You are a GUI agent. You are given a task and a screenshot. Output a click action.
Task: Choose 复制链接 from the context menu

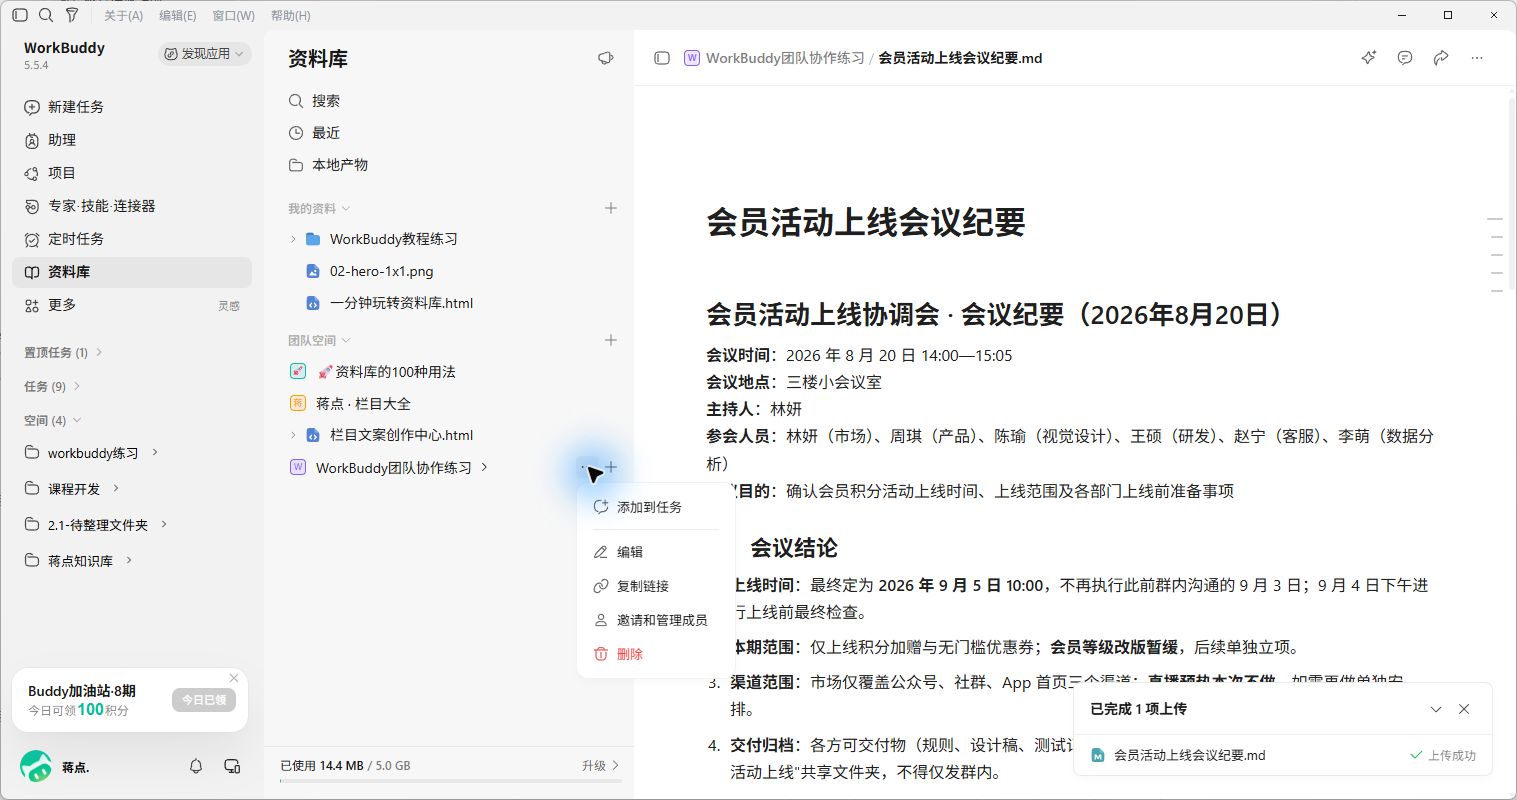point(656,586)
